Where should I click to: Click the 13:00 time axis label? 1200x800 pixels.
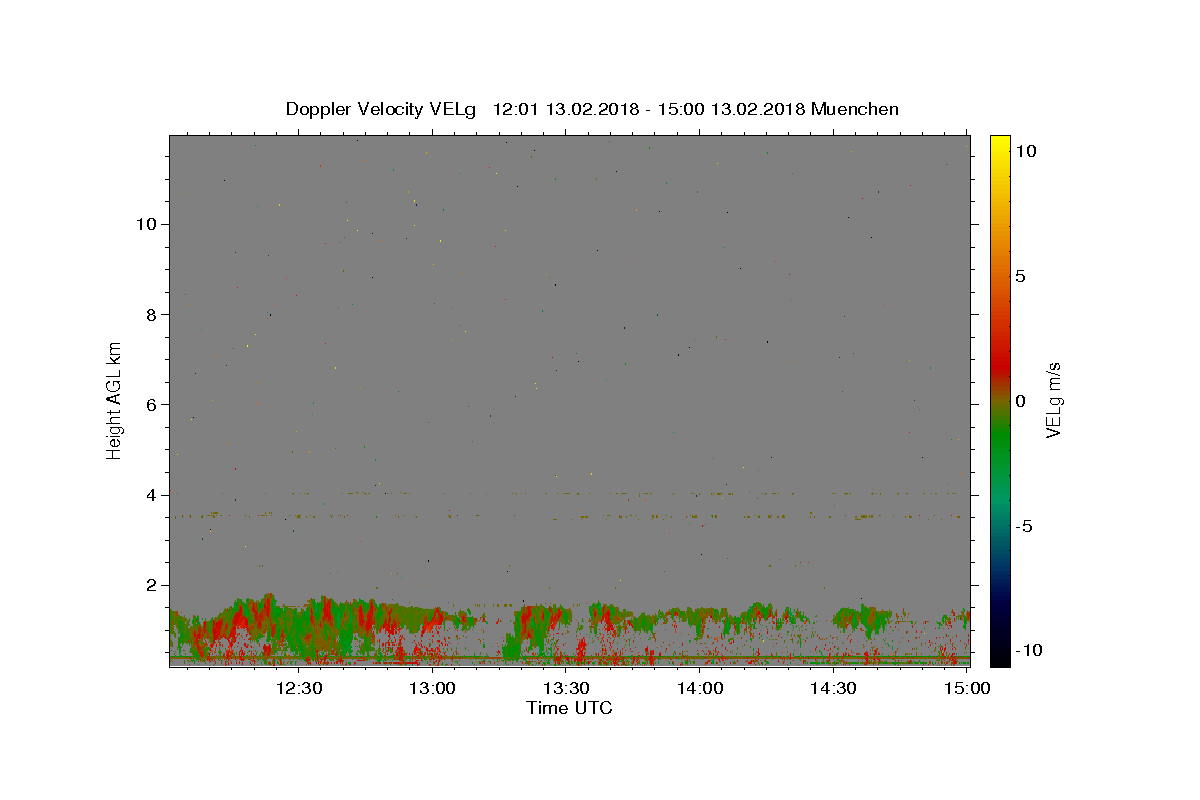(432, 688)
